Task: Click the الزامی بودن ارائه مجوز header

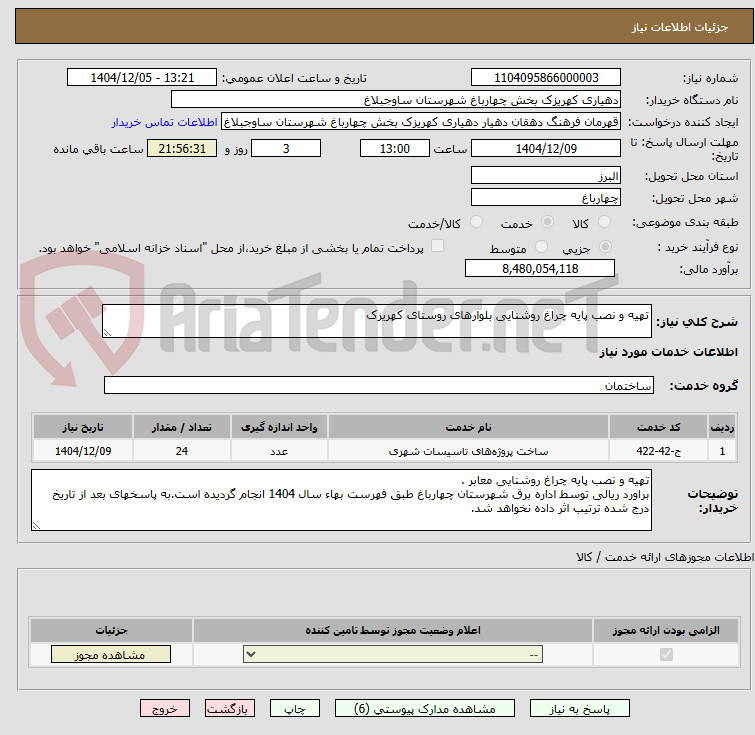Action: 666,630
